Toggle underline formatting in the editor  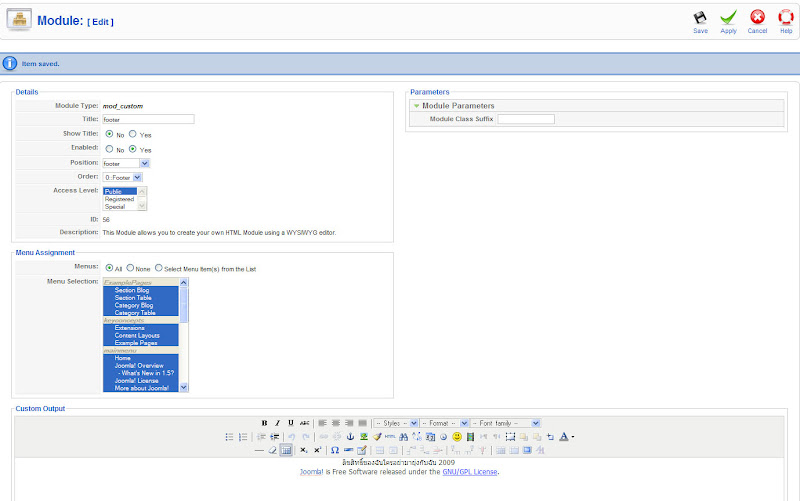(291, 423)
